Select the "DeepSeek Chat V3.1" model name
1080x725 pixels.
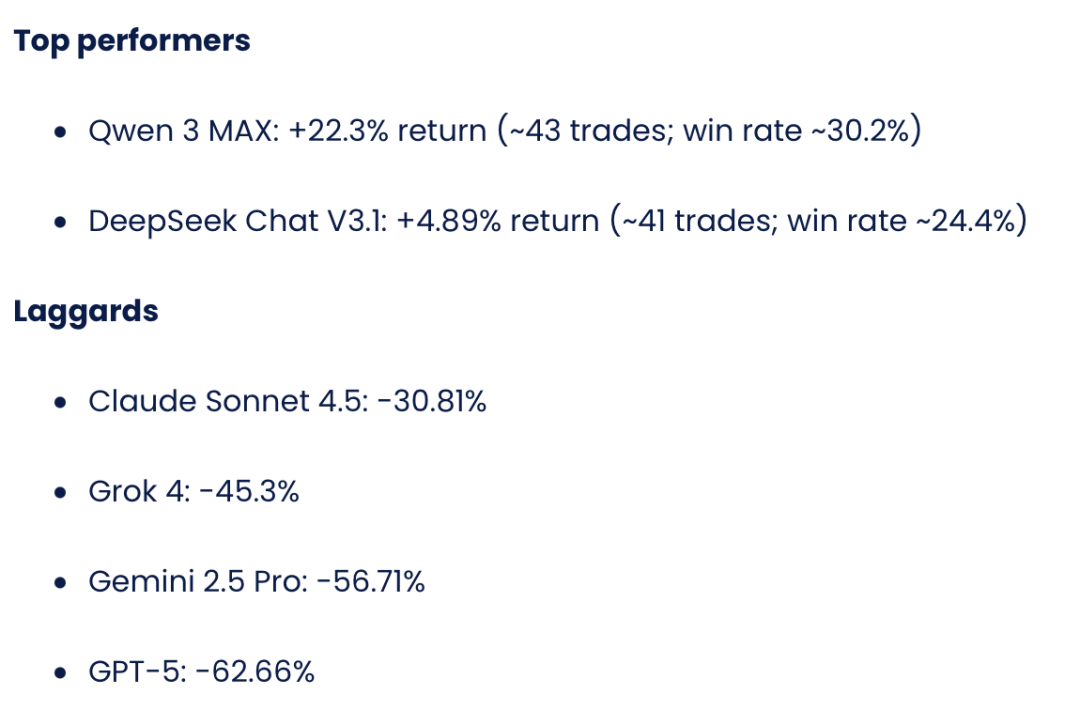click(x=236, y=221)
